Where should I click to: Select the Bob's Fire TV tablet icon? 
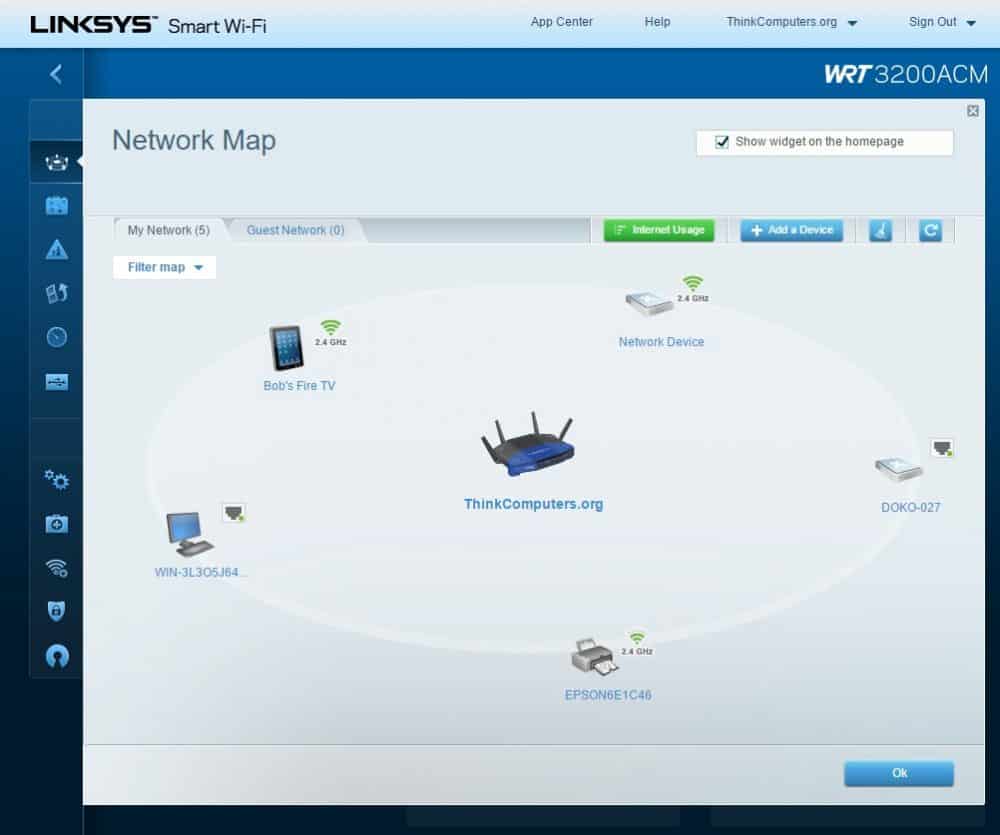(x=286, y=348)
